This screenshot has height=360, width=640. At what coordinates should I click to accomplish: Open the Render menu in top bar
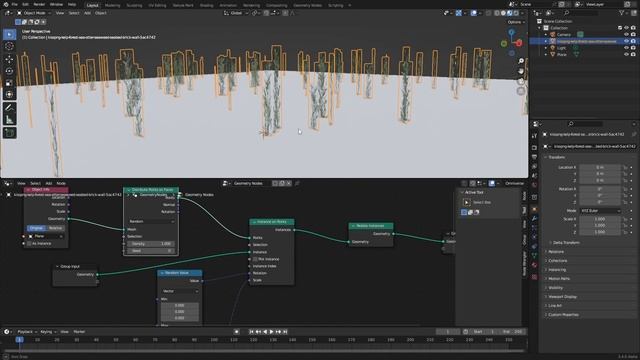(39, 4)
